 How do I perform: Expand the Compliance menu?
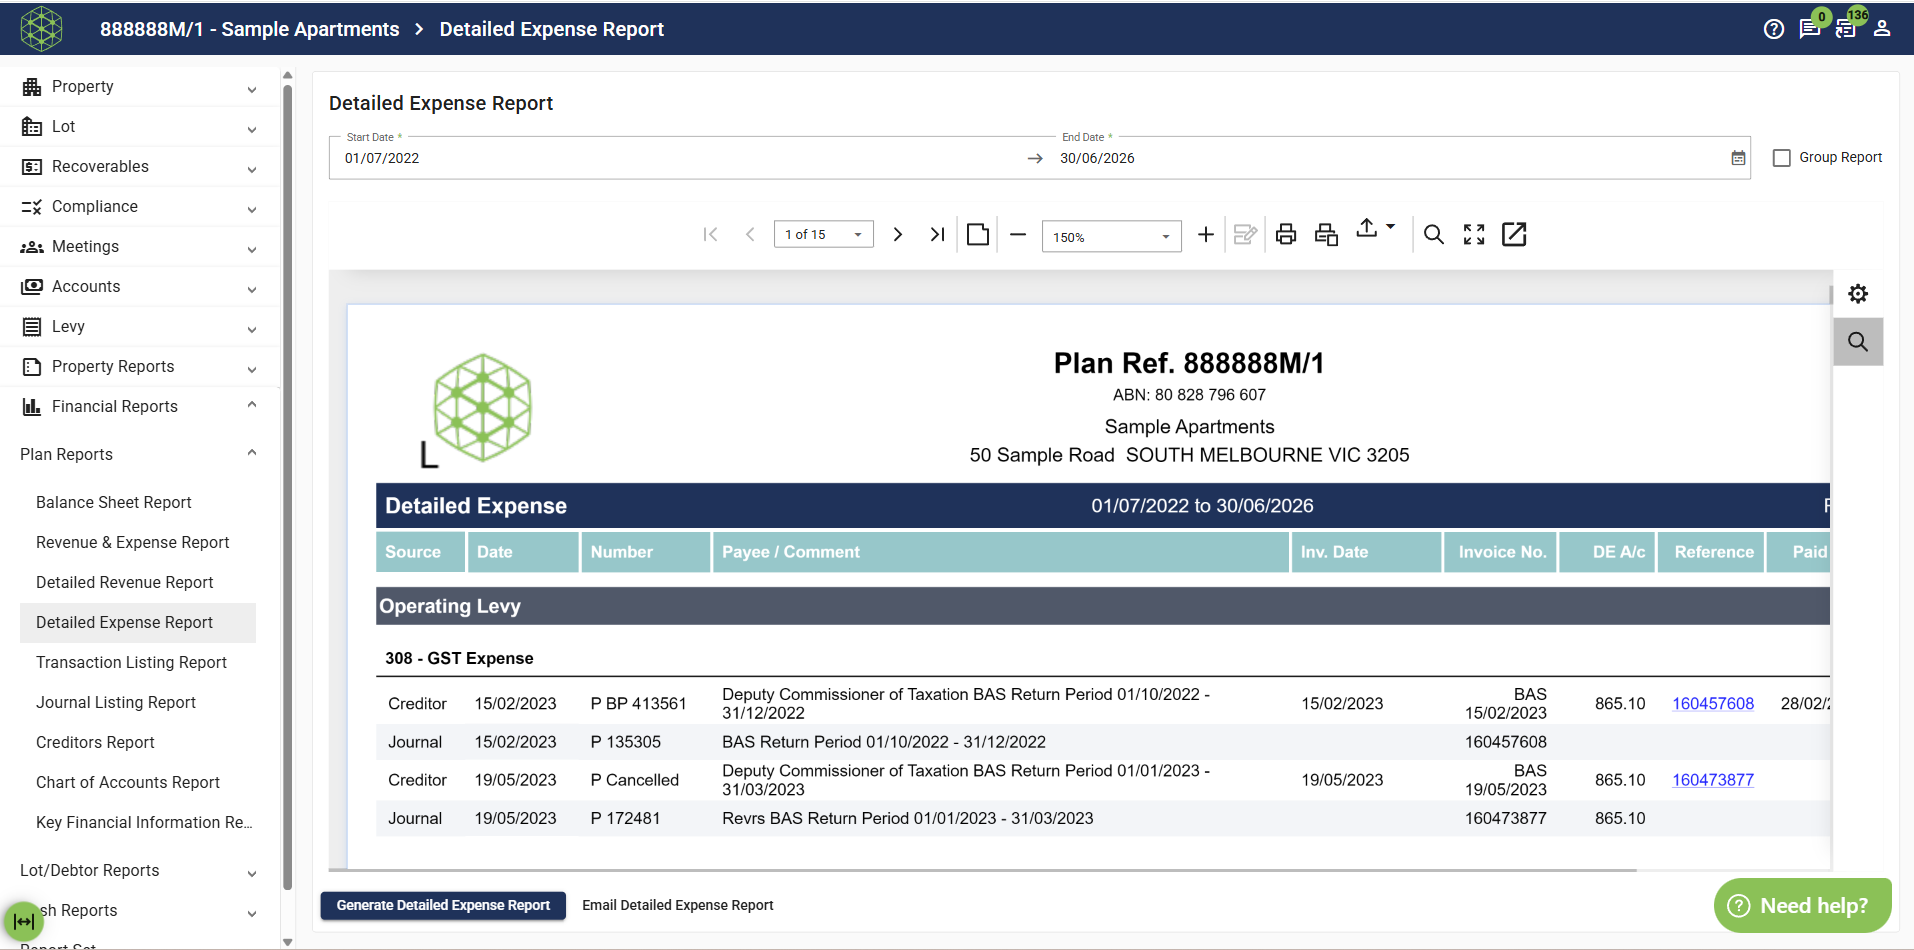click(140, 207)
